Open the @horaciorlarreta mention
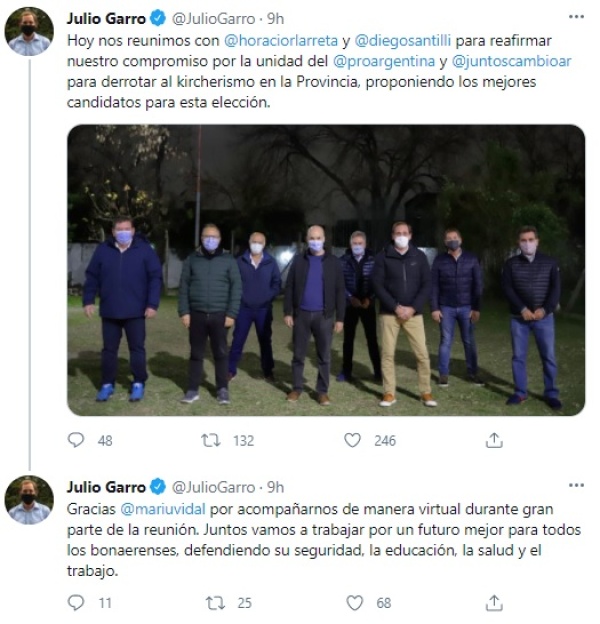Image resolution: width=600 pixels, height=624 pixels. point(281,41)
